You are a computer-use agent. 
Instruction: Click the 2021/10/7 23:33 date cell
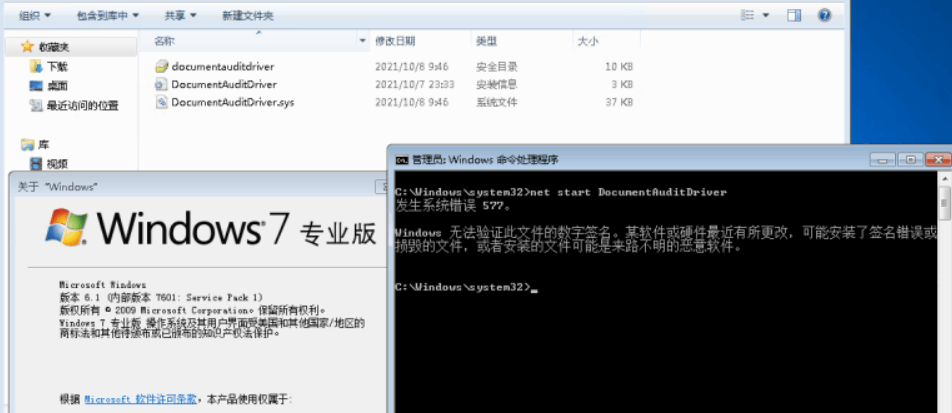(415, 84)
